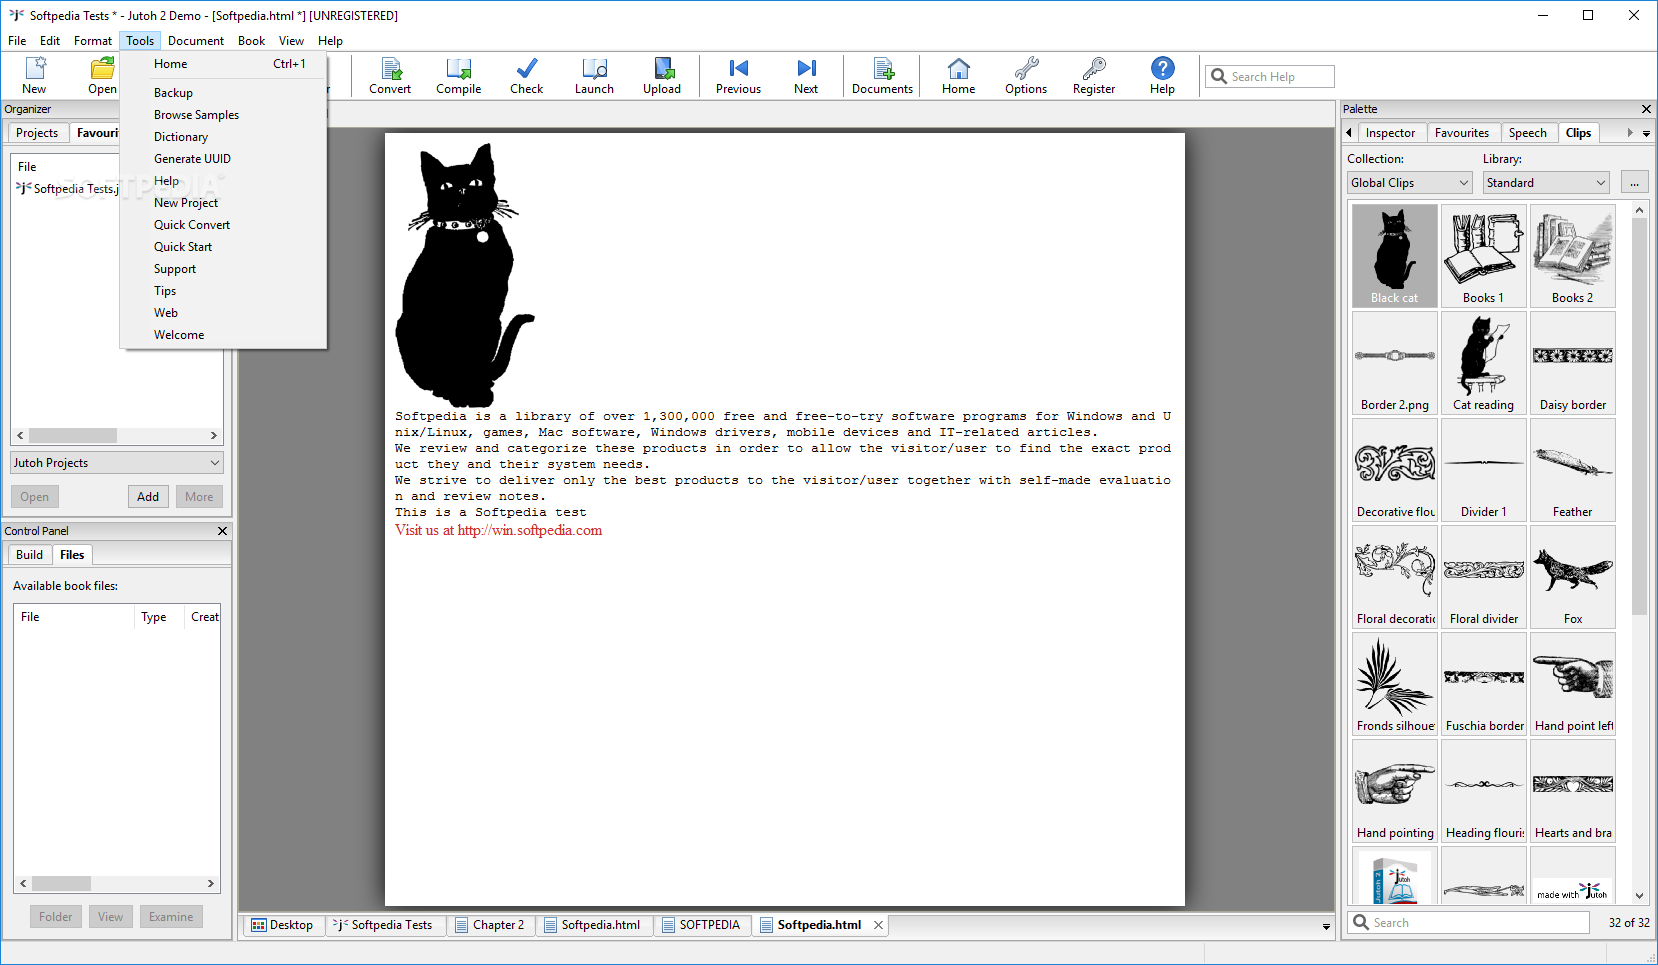Launch the book with Launch icon

[x=595, y=76]
